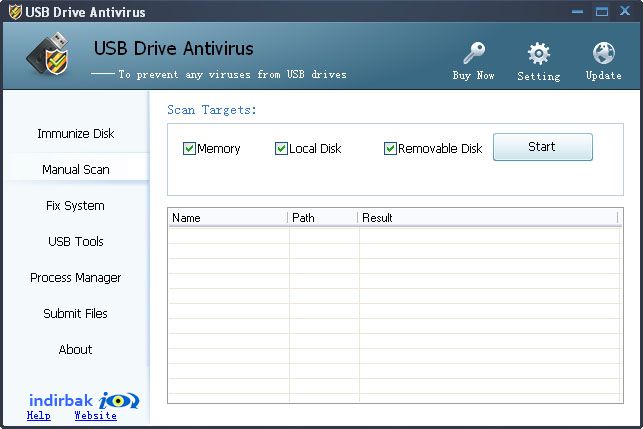Screen dimensions: 643x429
Task: Sort results by Name column
Action: tap(228, 218)
